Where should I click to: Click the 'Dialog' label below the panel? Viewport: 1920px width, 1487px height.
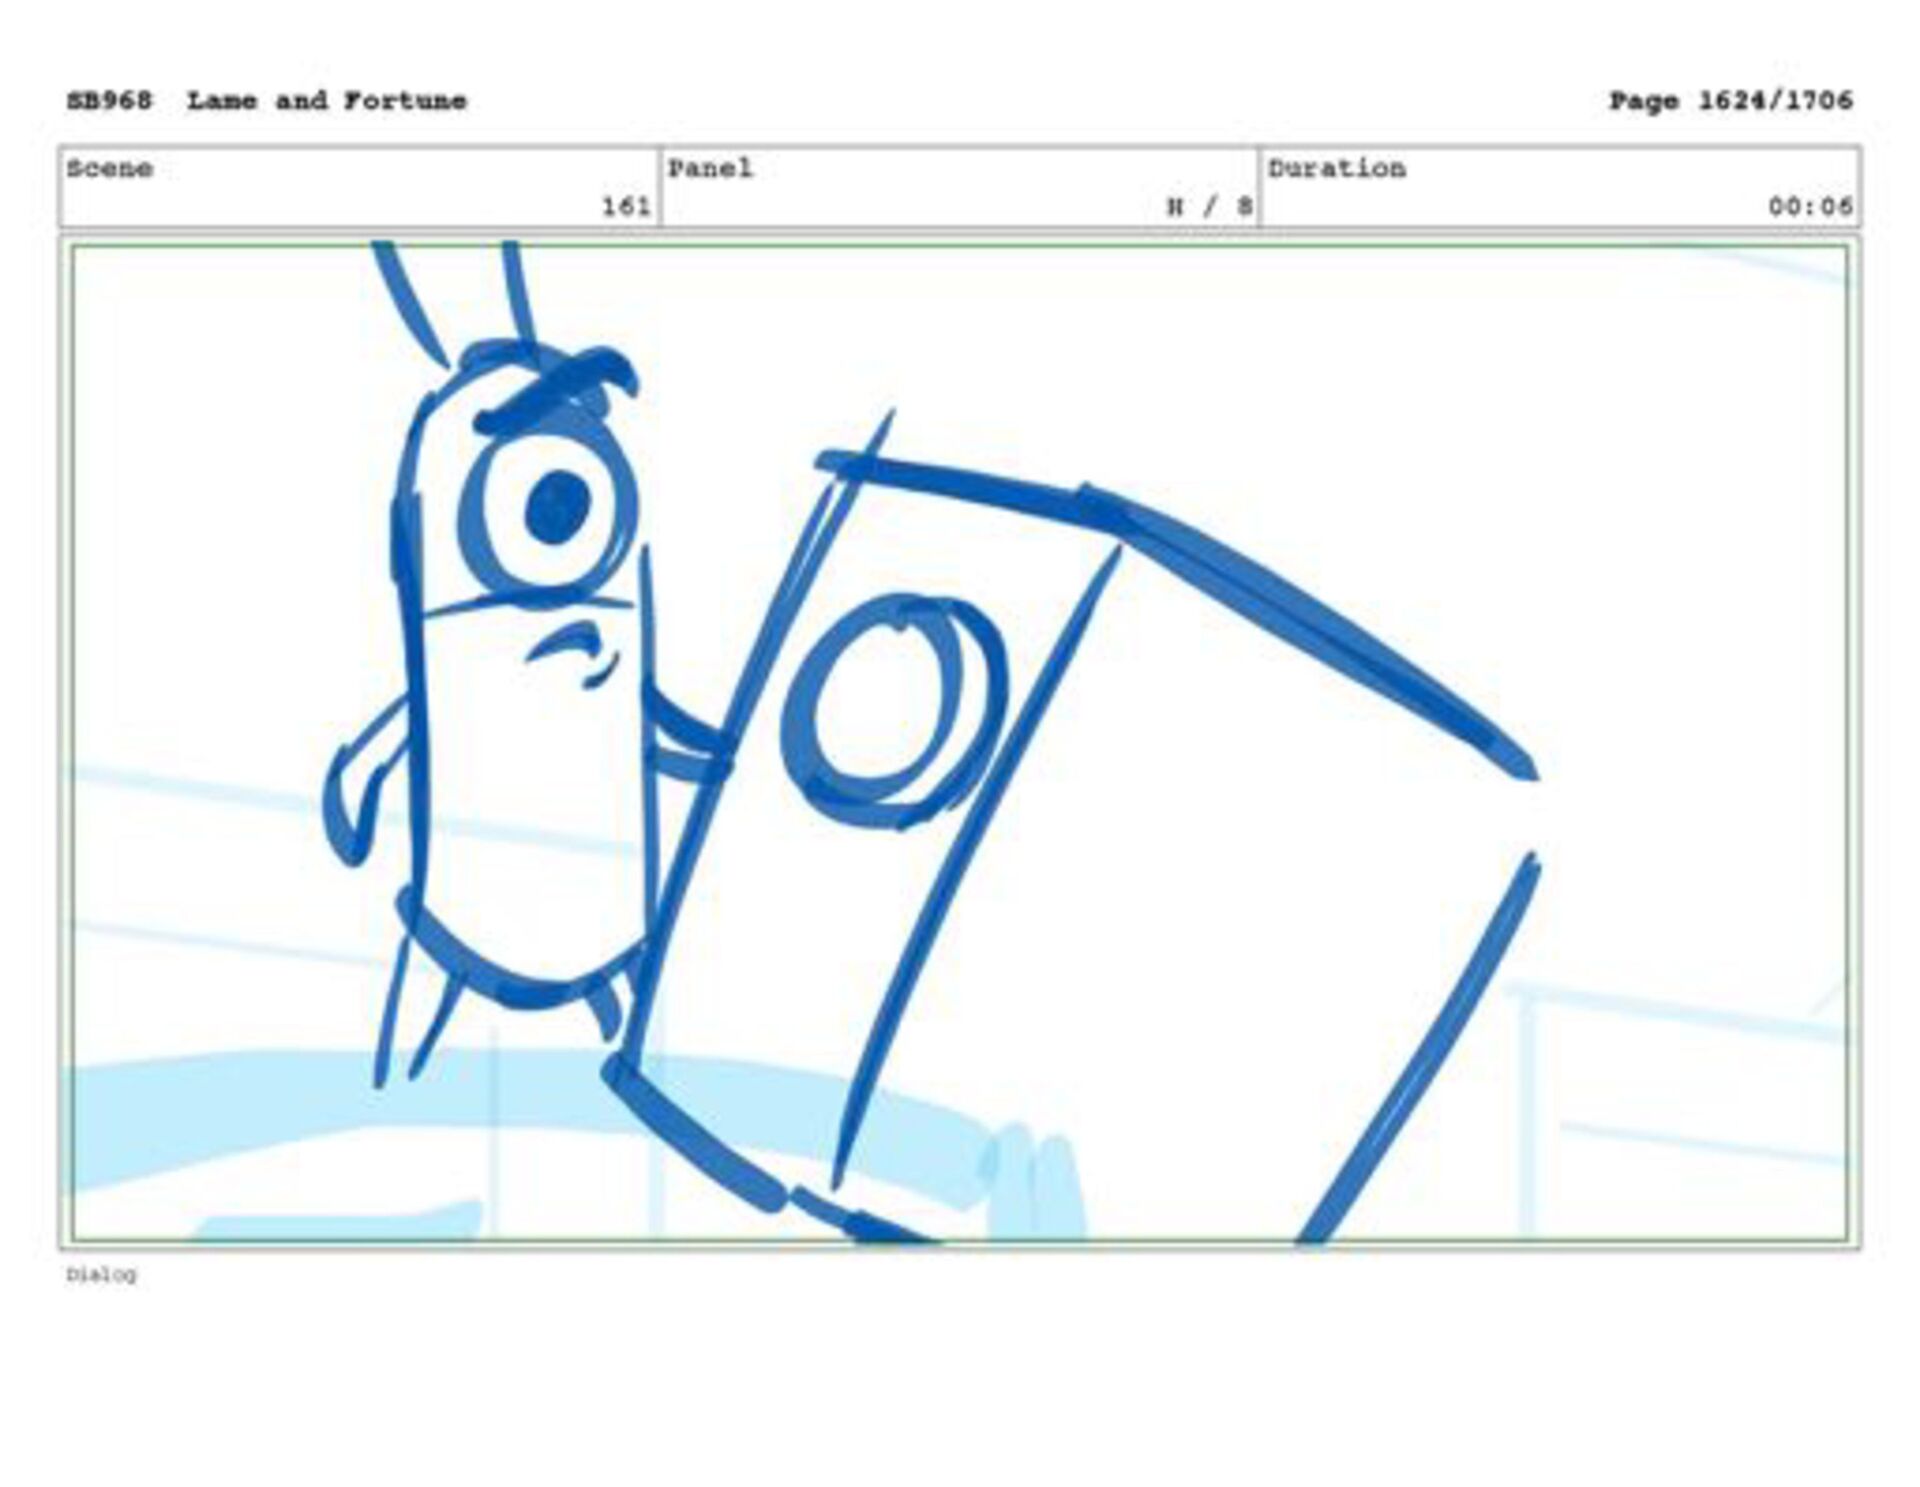point(101,1275)
